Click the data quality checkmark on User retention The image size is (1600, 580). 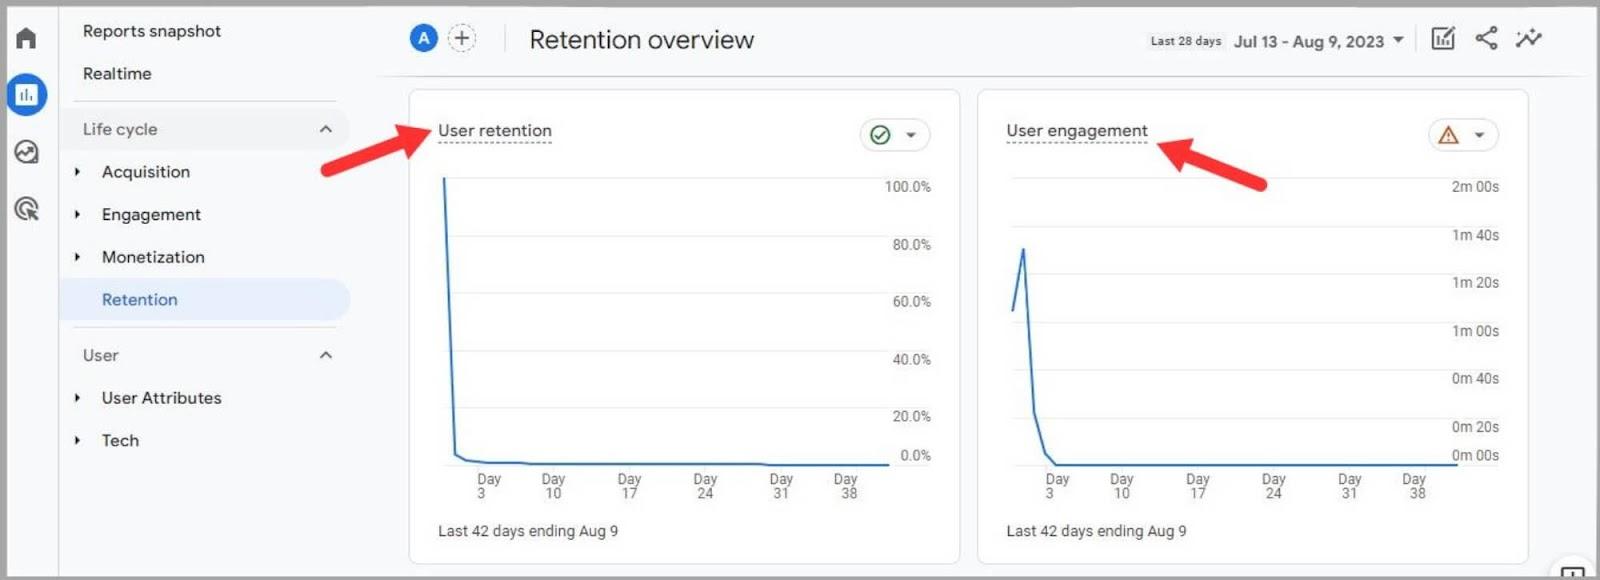click(x=881, y=134)
